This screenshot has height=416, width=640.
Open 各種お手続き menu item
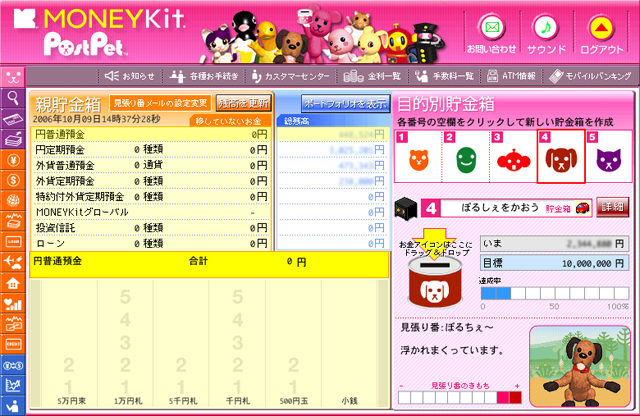coord(203,76)
